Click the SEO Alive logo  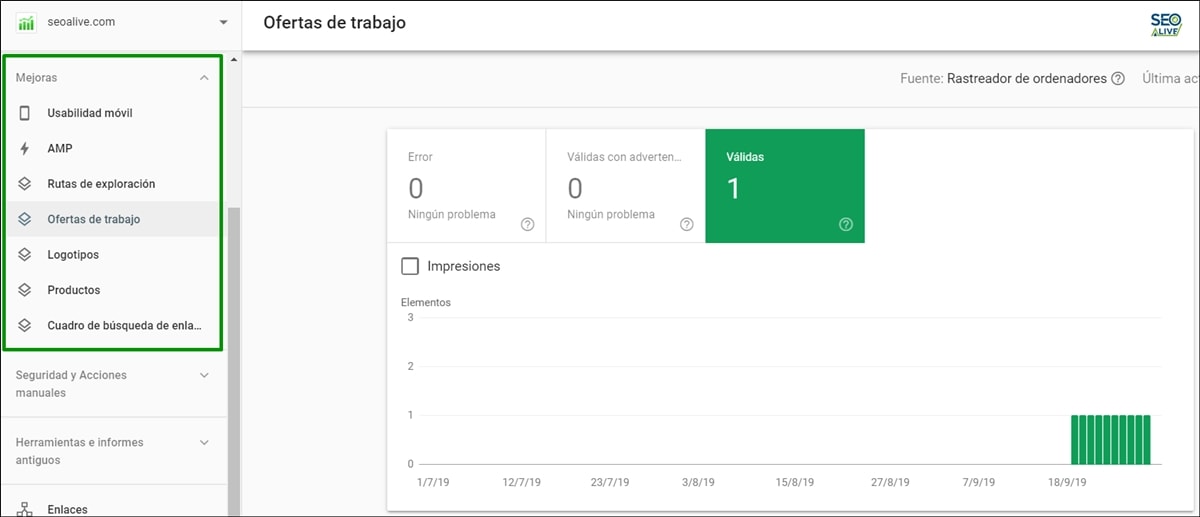[x=1166, y=24]
